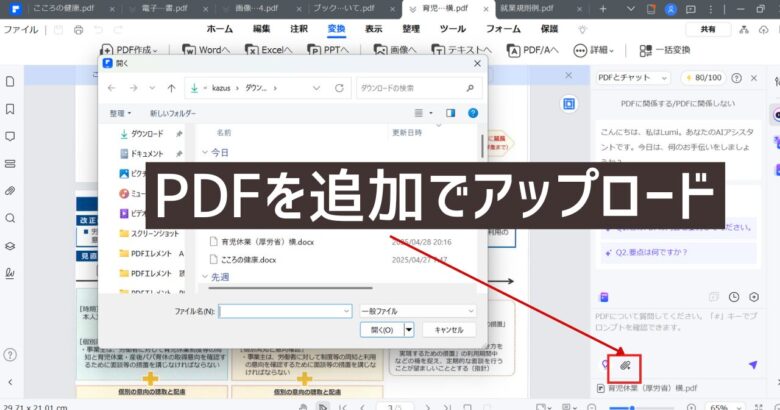Open the 整理 dropdown in file dialog
The height and width of the screenshot is (410, 780).
click(120, 113)
